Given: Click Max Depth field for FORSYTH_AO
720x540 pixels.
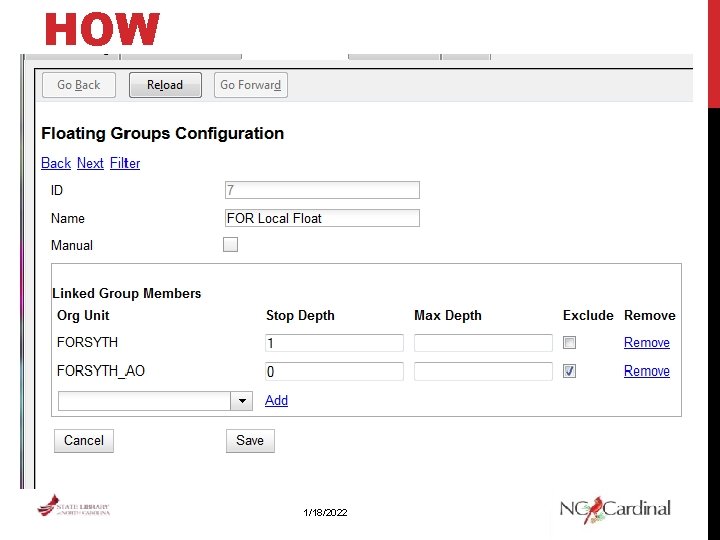Looking at the screenshot, I should pos(483,371).
